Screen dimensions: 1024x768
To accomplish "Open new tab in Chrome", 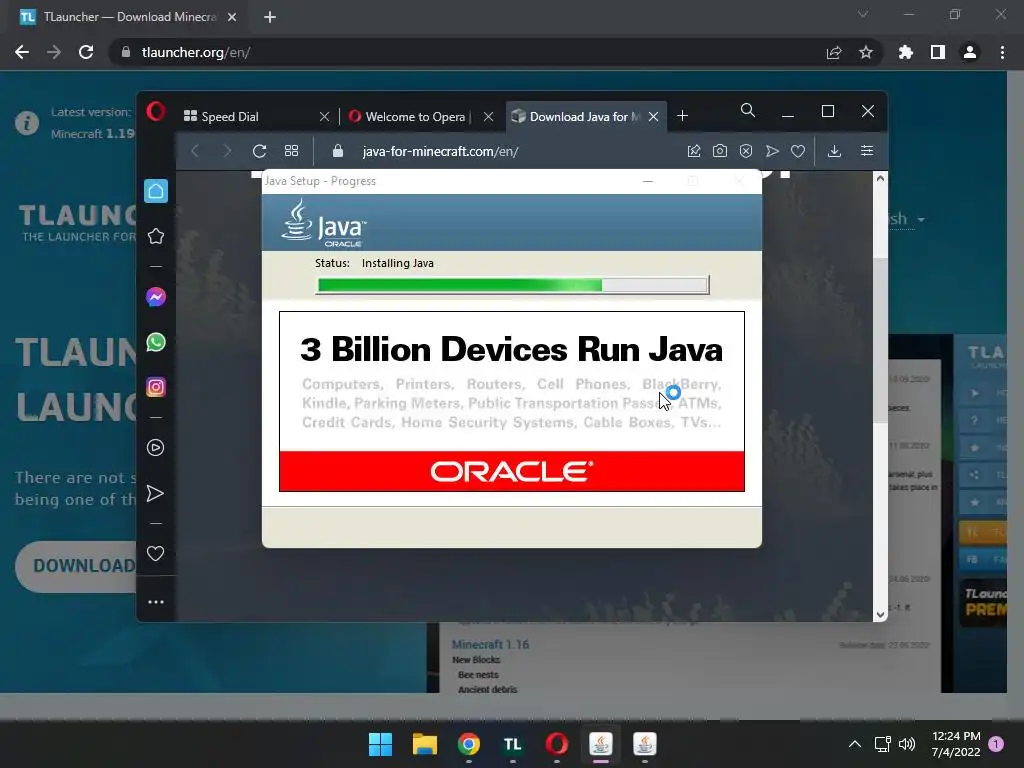I will click(270, 17).
